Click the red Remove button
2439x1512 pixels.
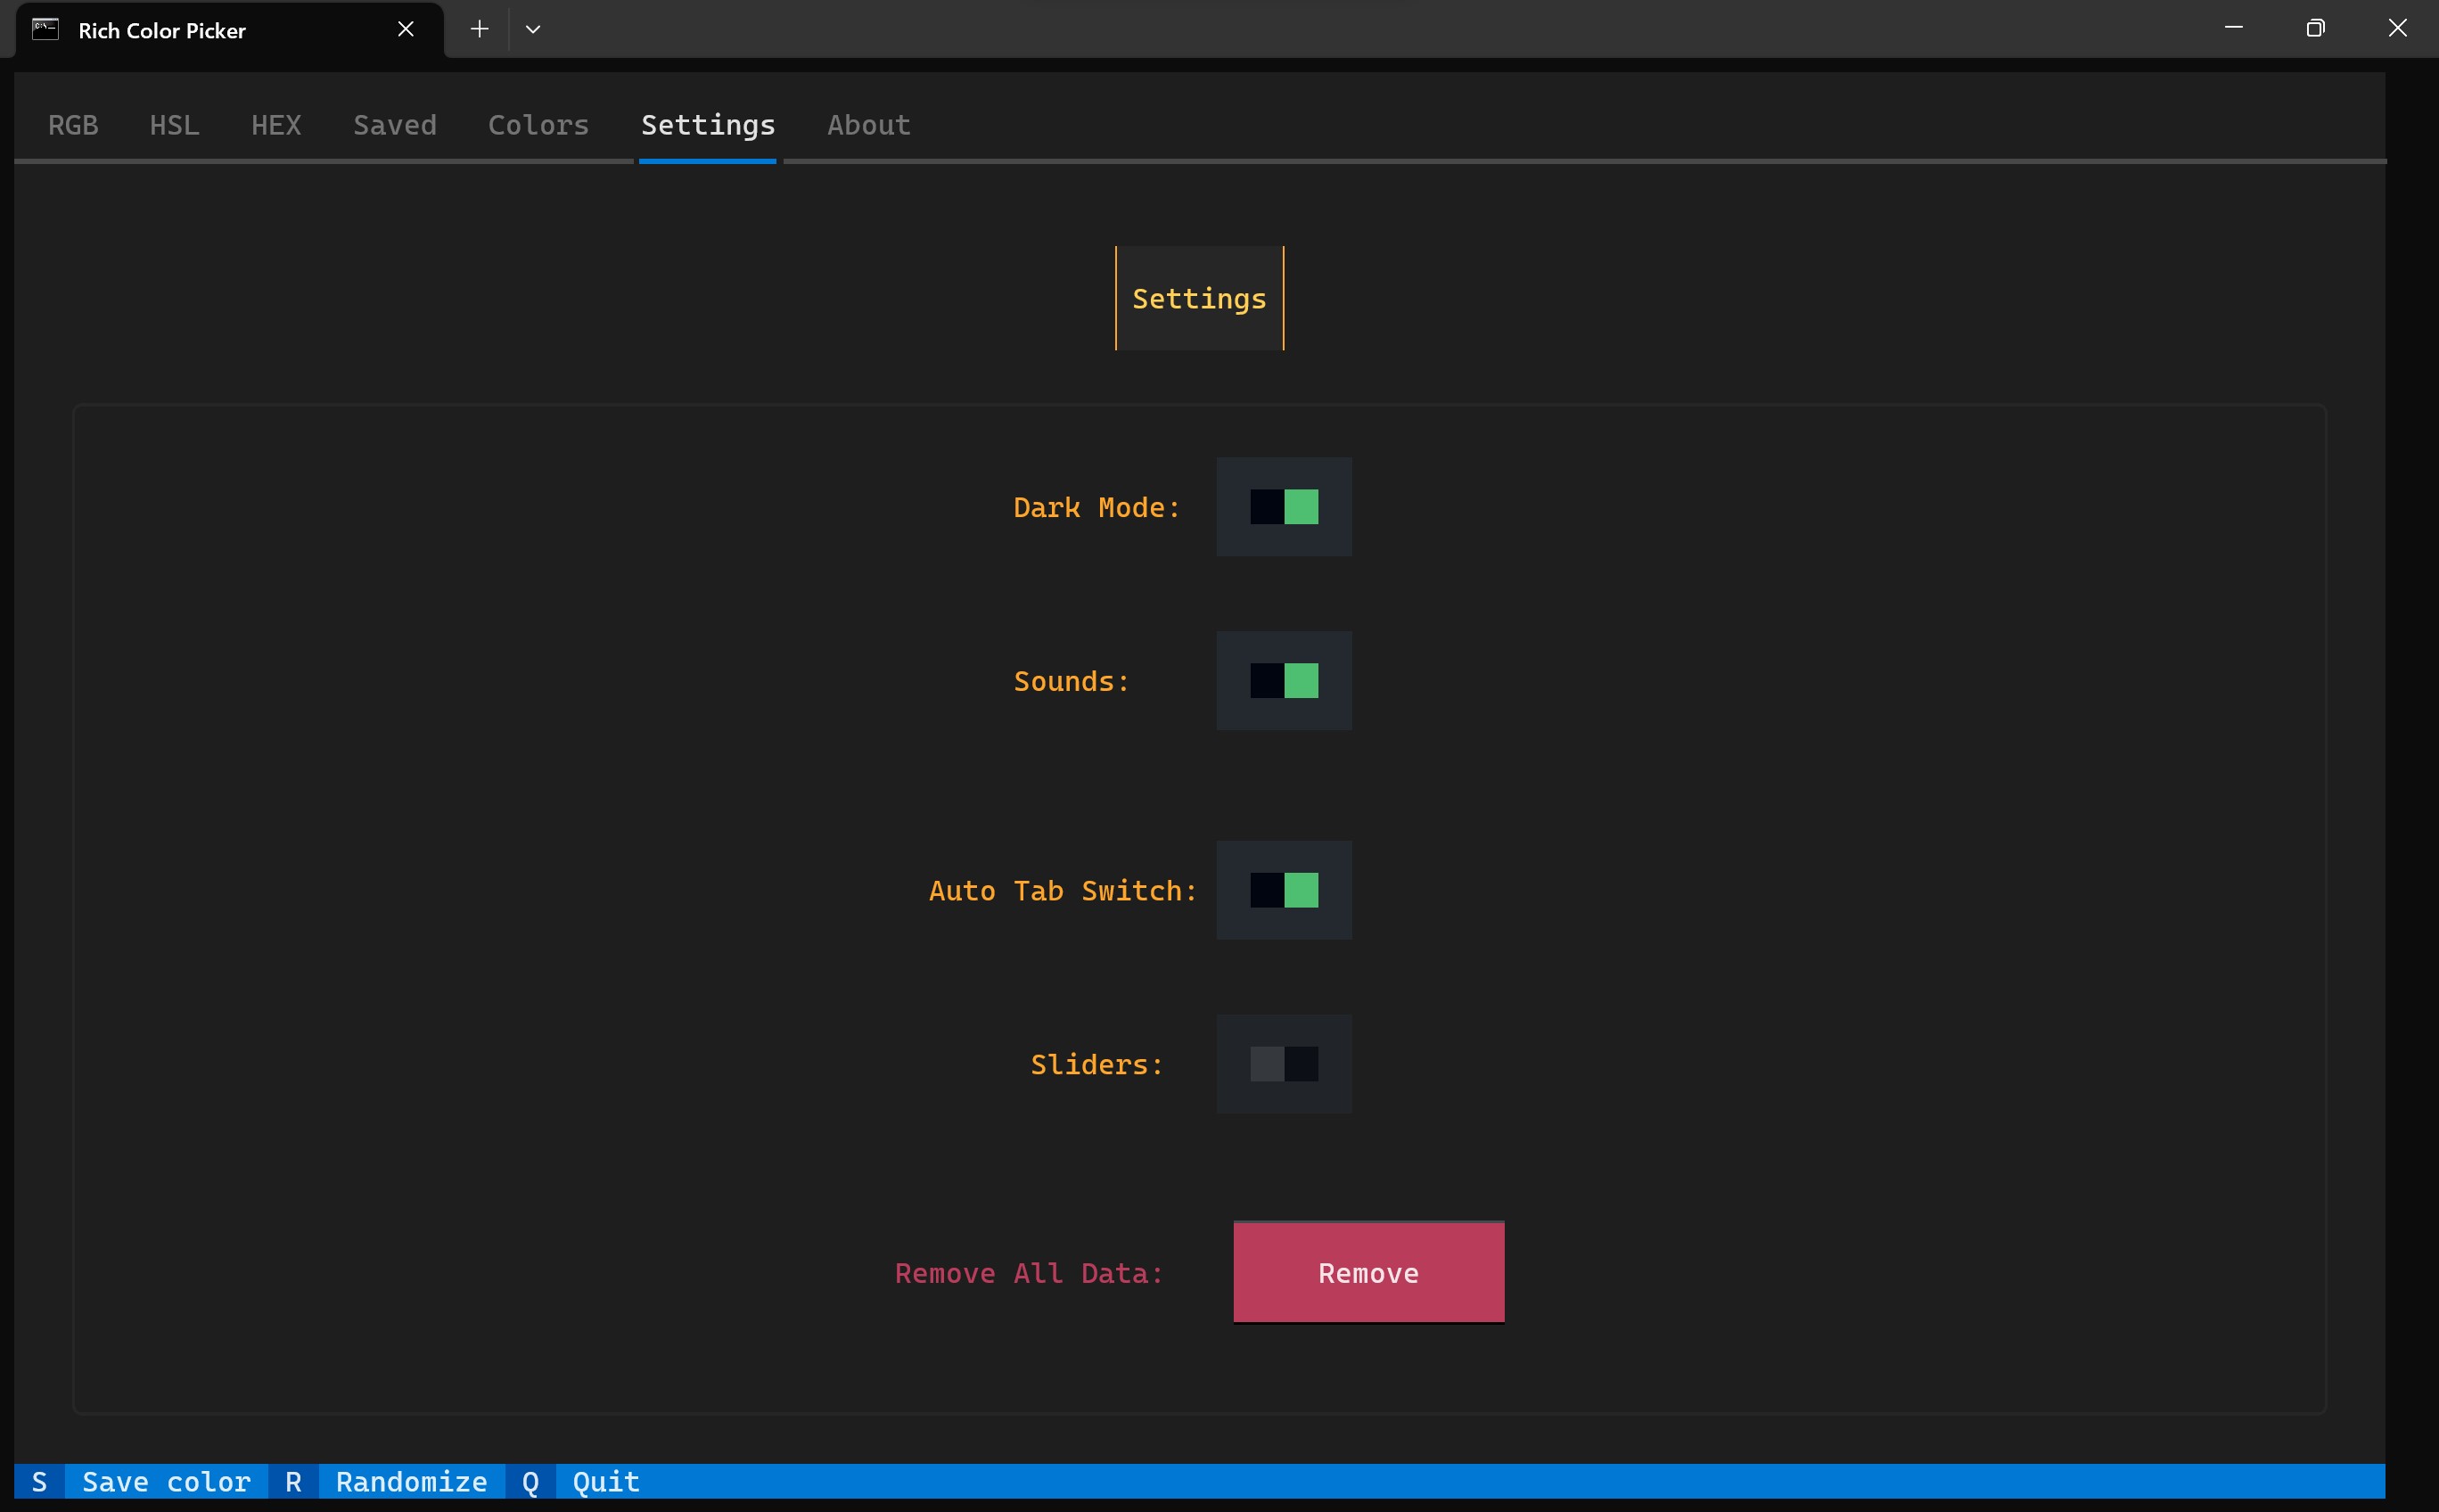(x=1368, y=1272)
